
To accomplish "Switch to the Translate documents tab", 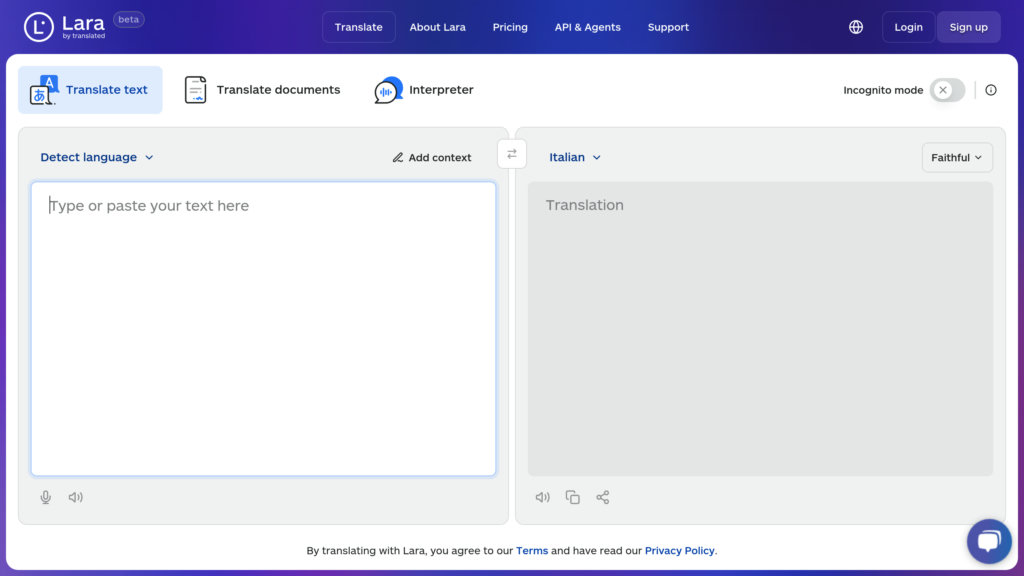I will [263, 89].
